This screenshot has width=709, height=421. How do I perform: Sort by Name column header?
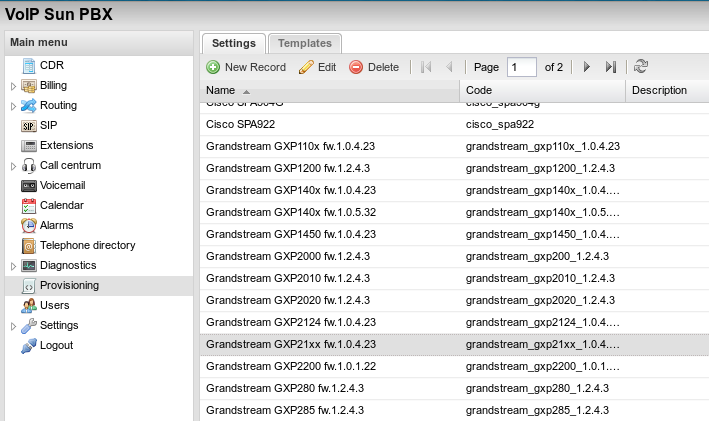click(x=330, y=90)
